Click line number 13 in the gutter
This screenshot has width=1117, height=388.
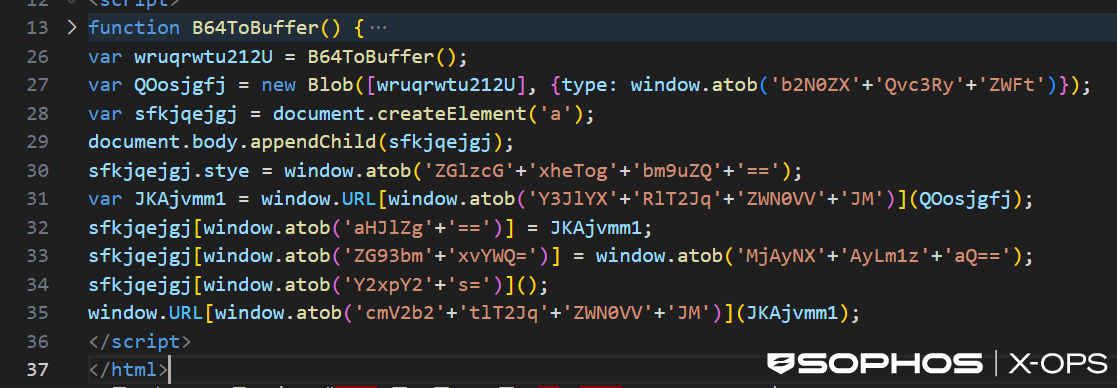(36, 28)
